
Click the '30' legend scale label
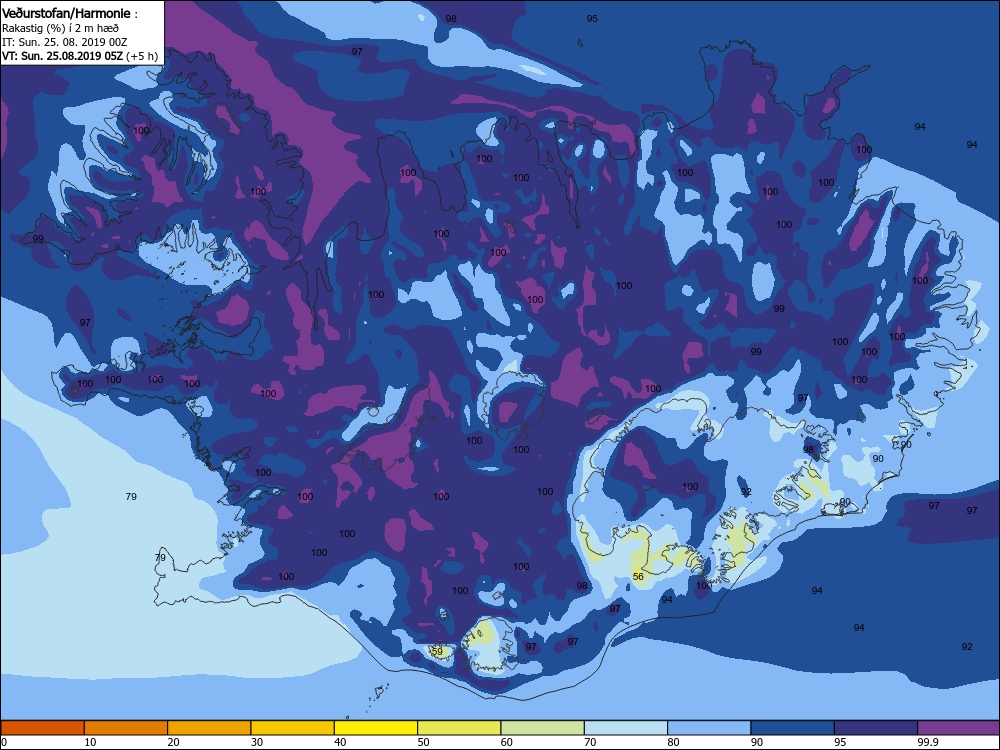(257, 742)
